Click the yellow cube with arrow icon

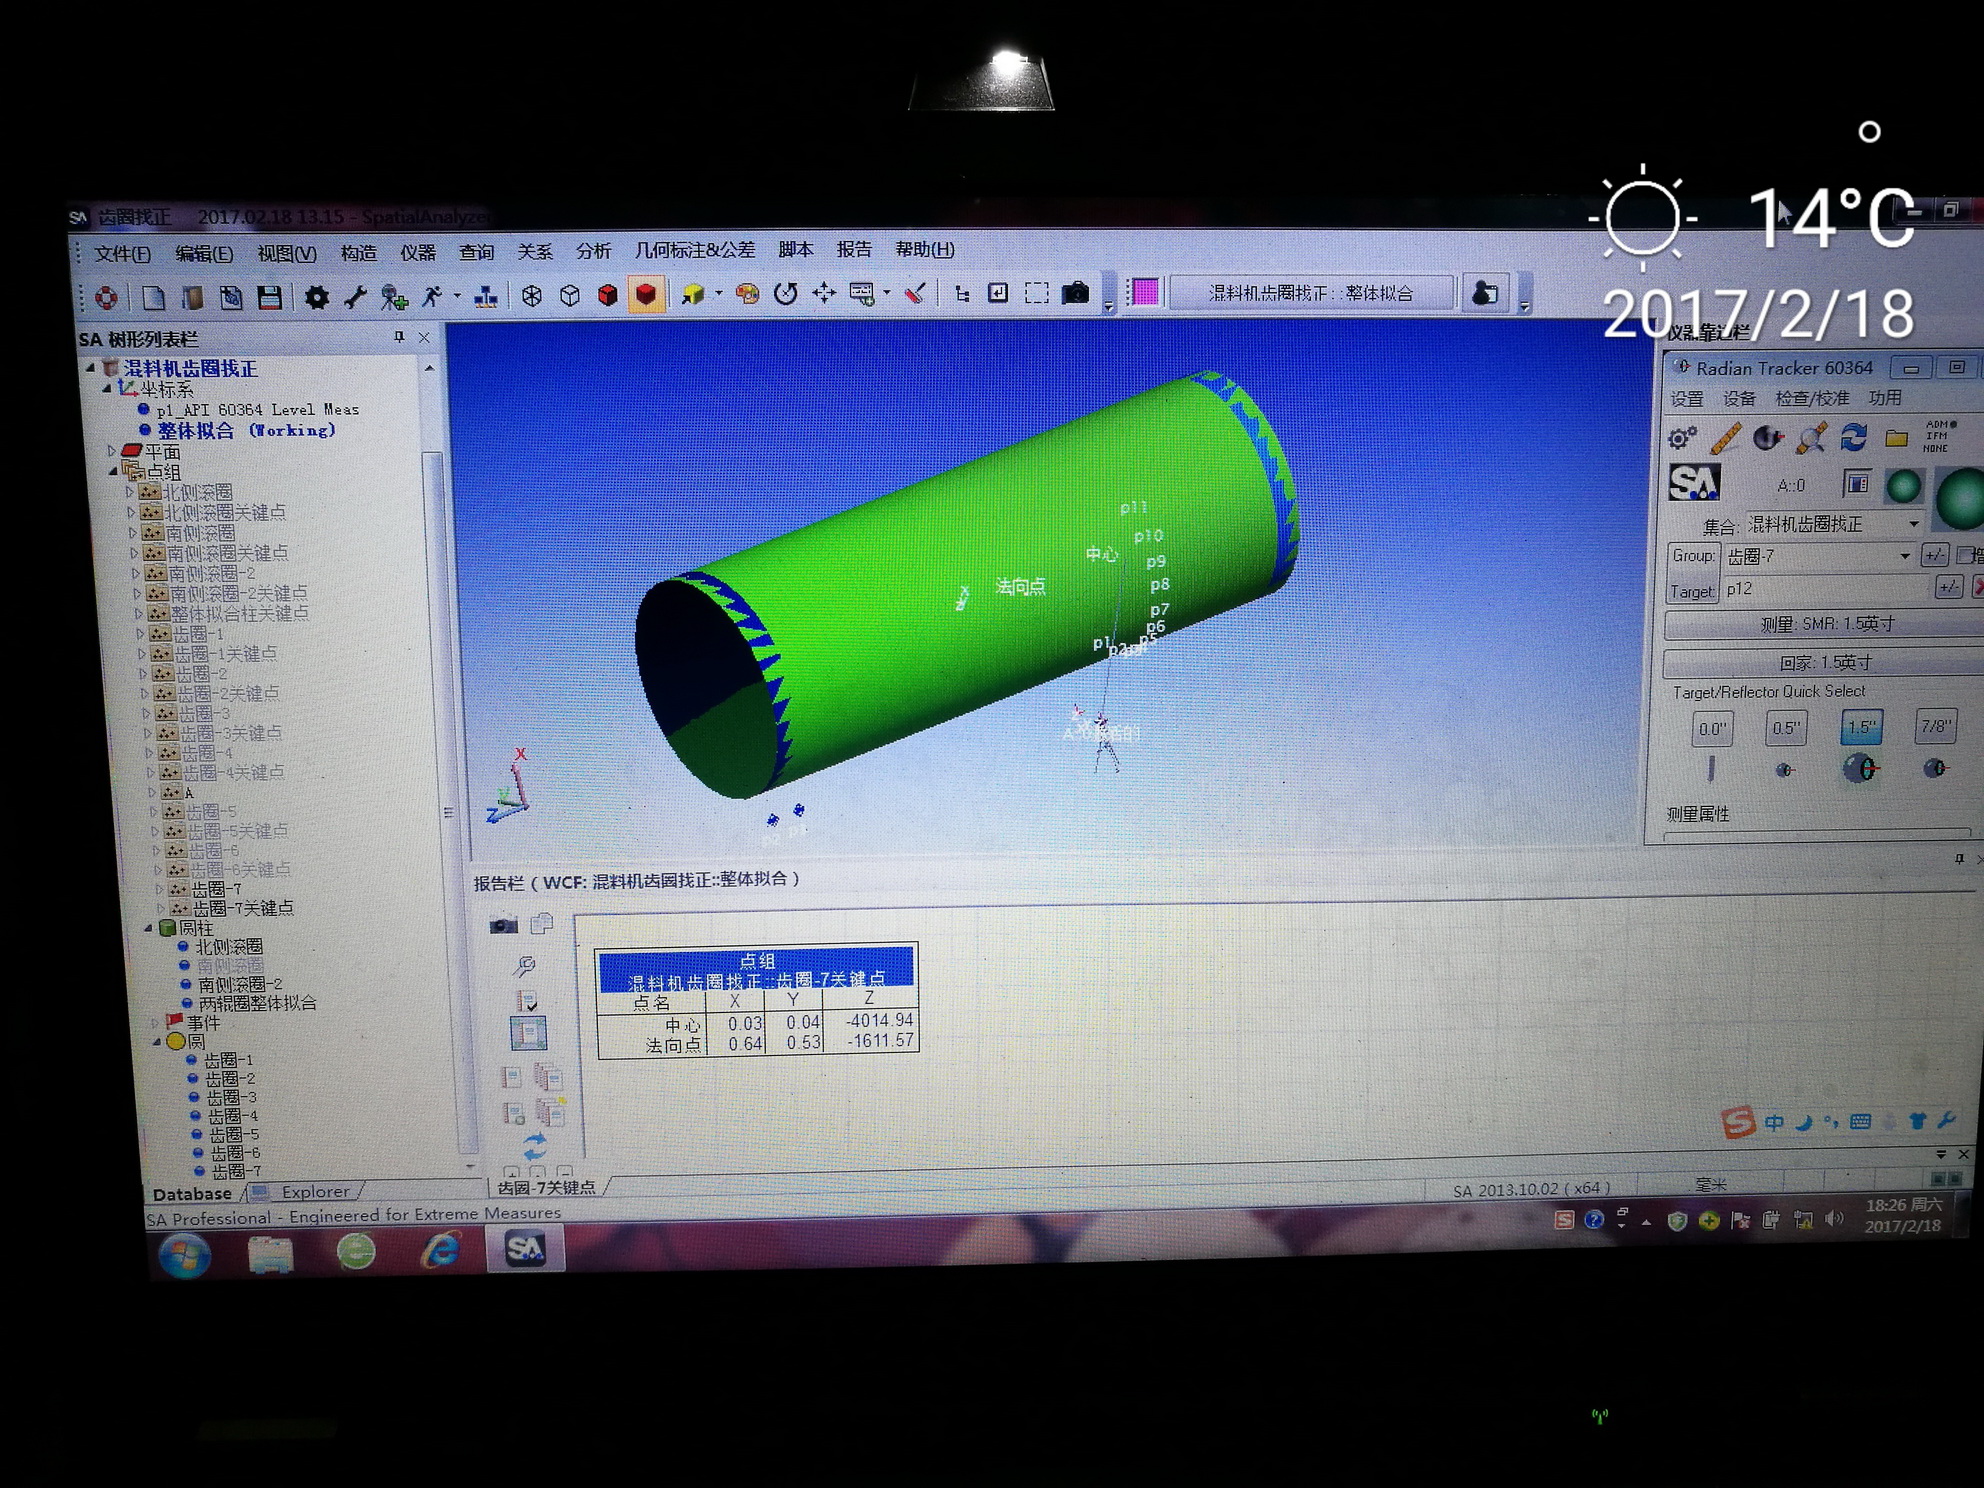pos(692,294)
